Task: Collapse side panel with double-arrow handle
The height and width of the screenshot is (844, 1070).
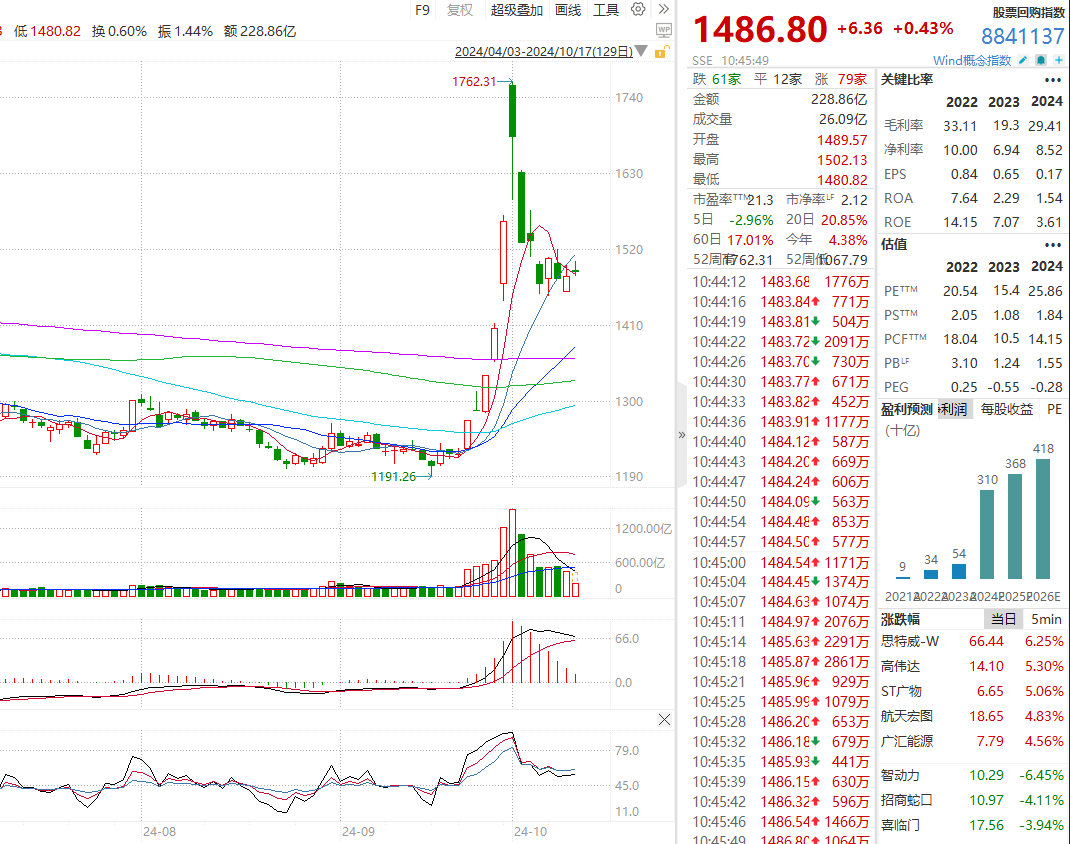Action: pyautogui.click(x=682, y=435)
